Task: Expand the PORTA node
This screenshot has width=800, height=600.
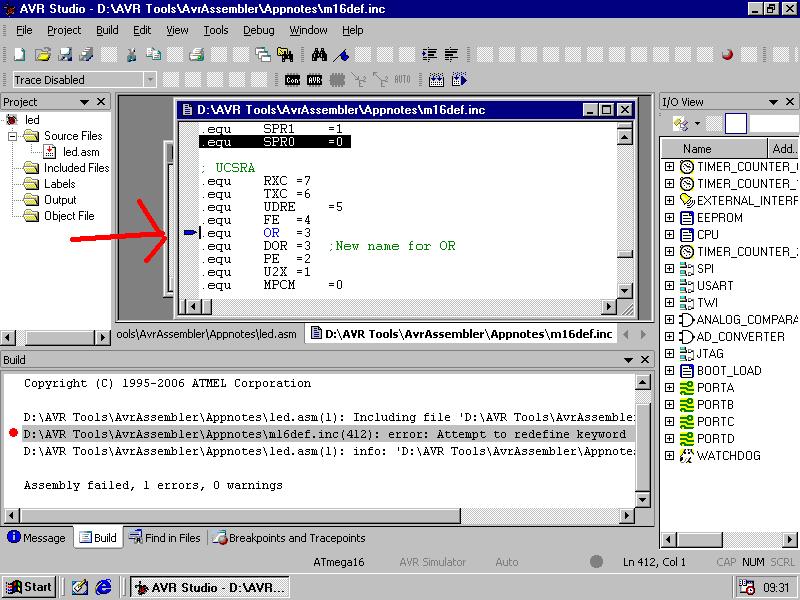Action: (669, 388)
